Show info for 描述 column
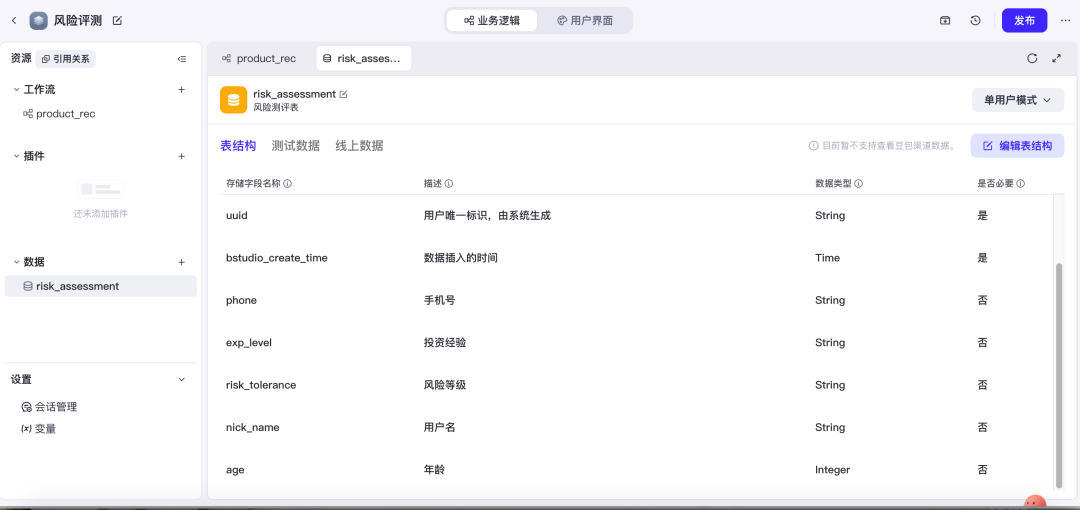 pyautogui.click(x=448, y=184)
